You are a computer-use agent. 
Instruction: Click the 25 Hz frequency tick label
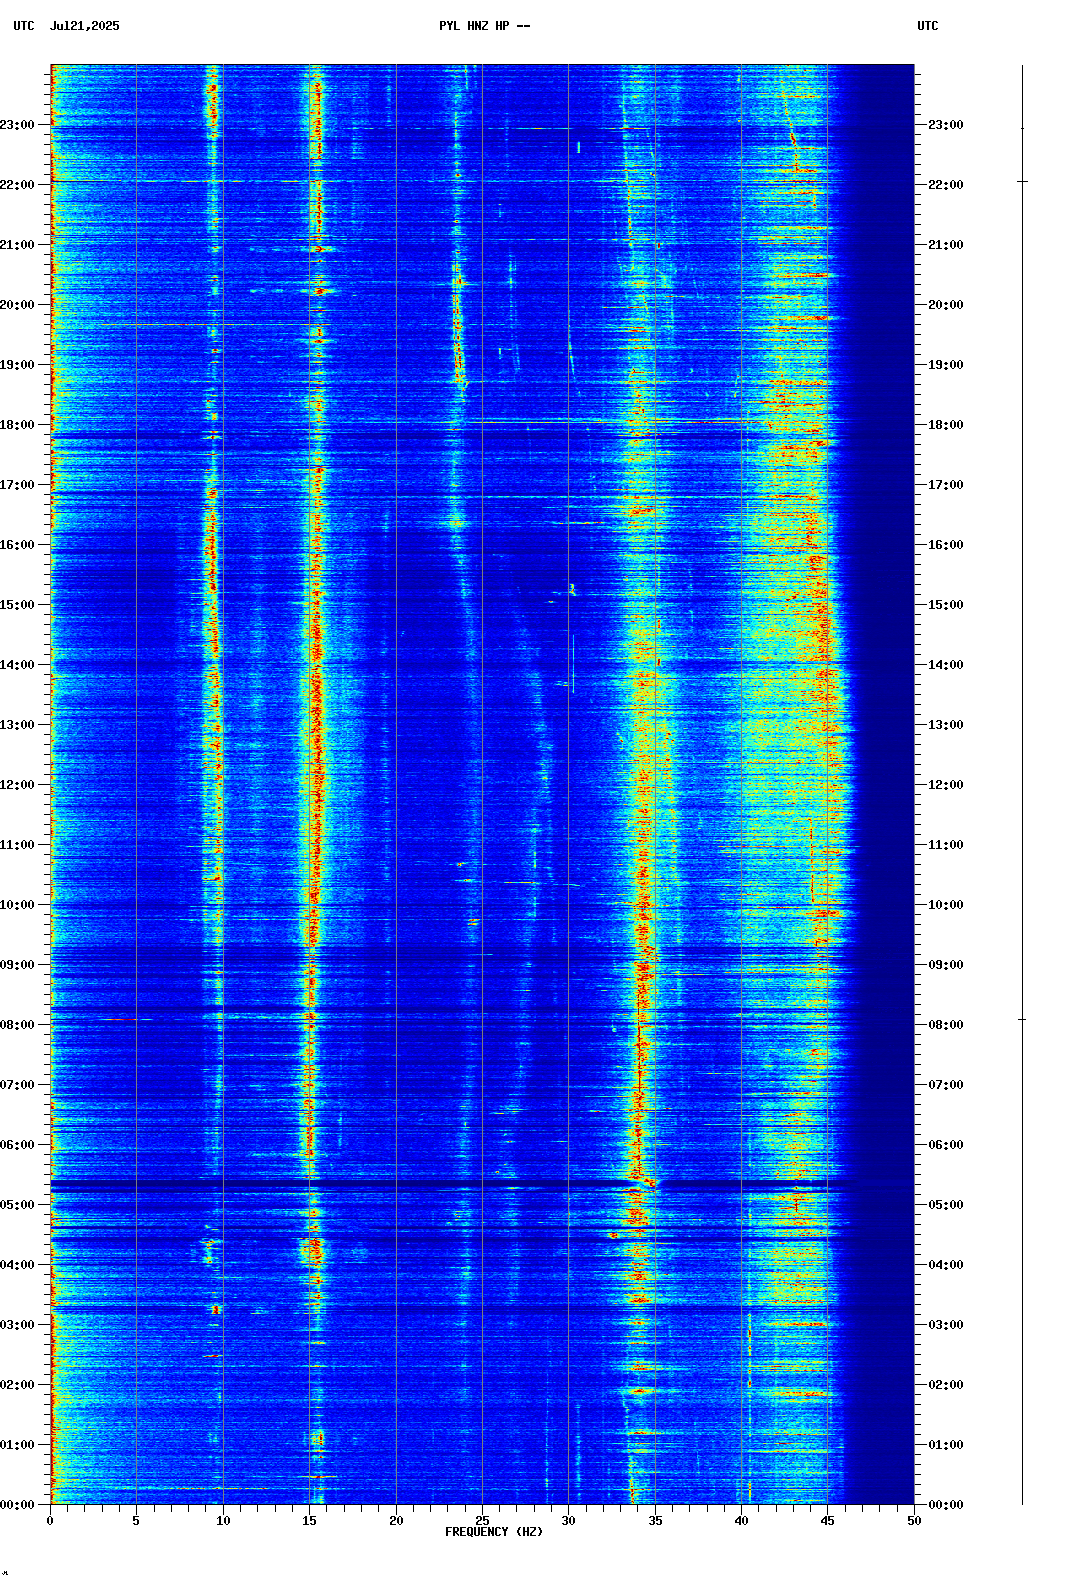482,1521
